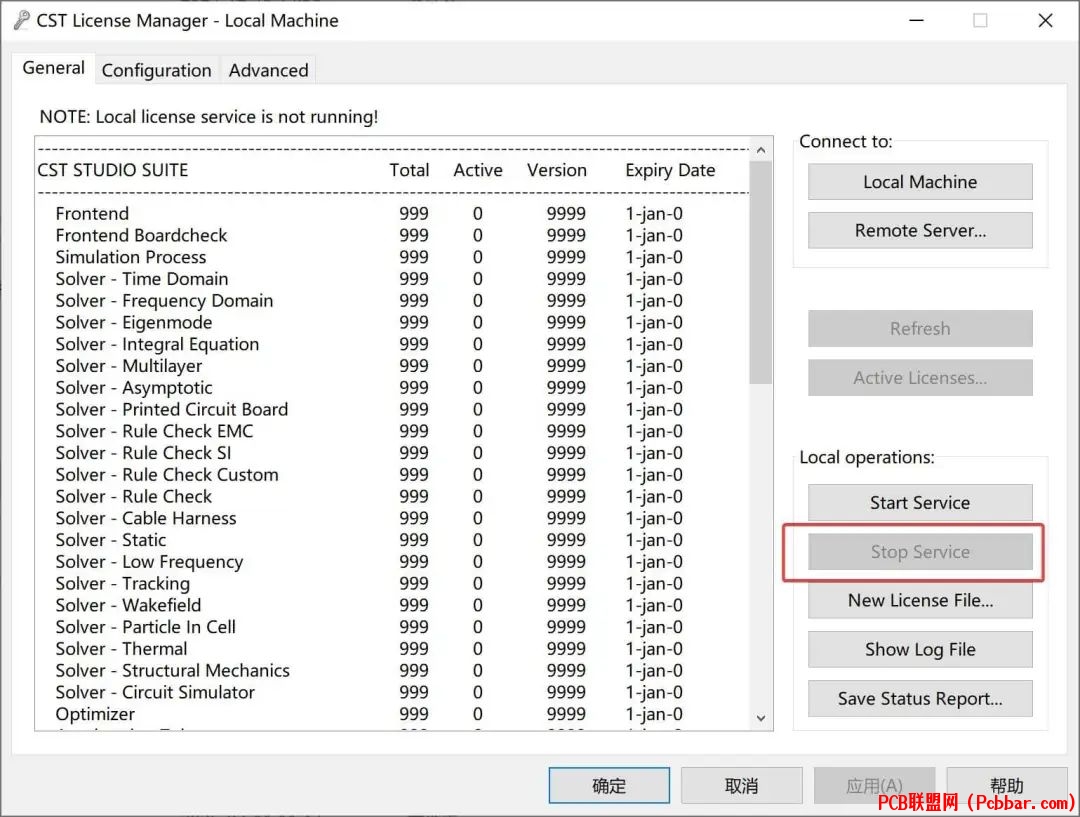Open Active Licenses... dialog
Viewport: 1080px width, 817px height.
click(920, 378)
